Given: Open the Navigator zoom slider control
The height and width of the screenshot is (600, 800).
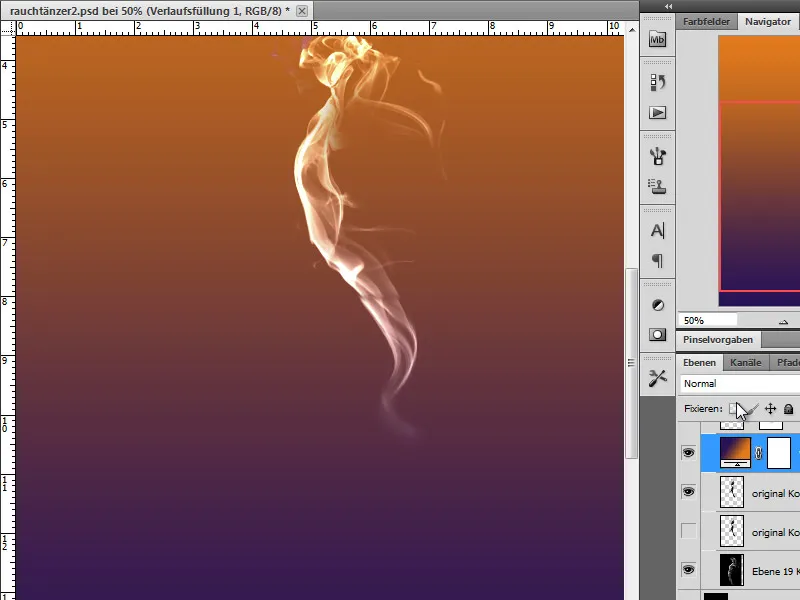Looking at the screenshot, I should 783,322.
